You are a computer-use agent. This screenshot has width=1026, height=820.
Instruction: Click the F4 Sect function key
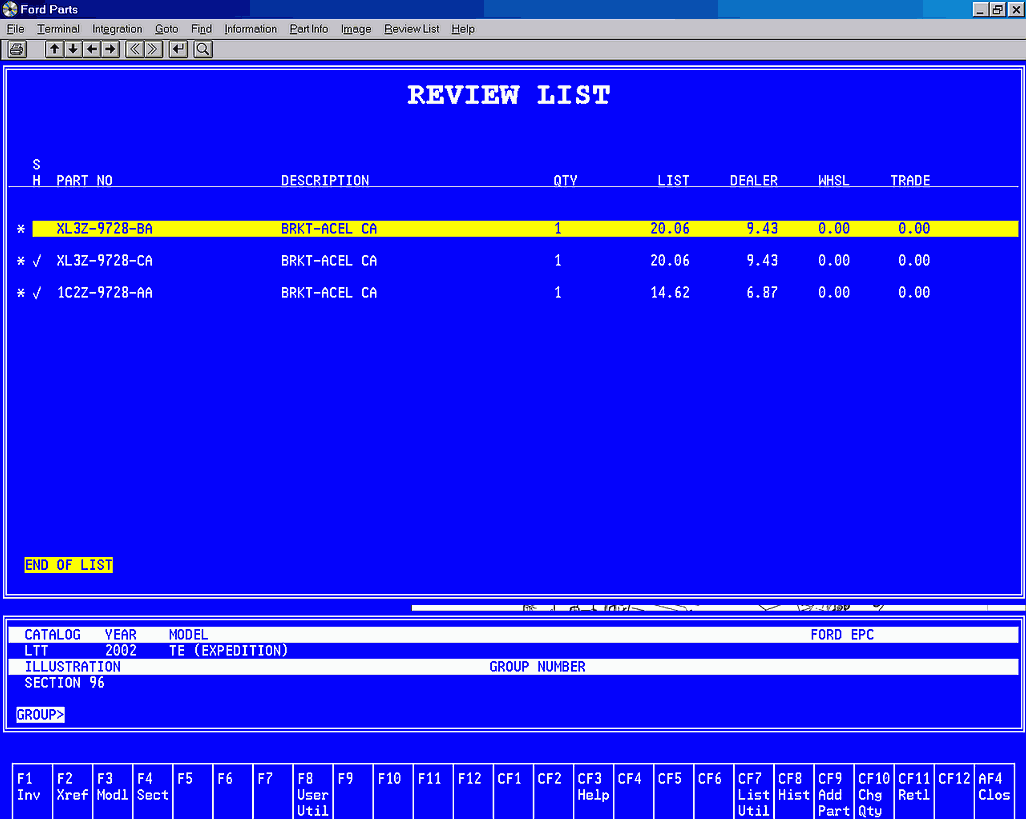point(152,791)
